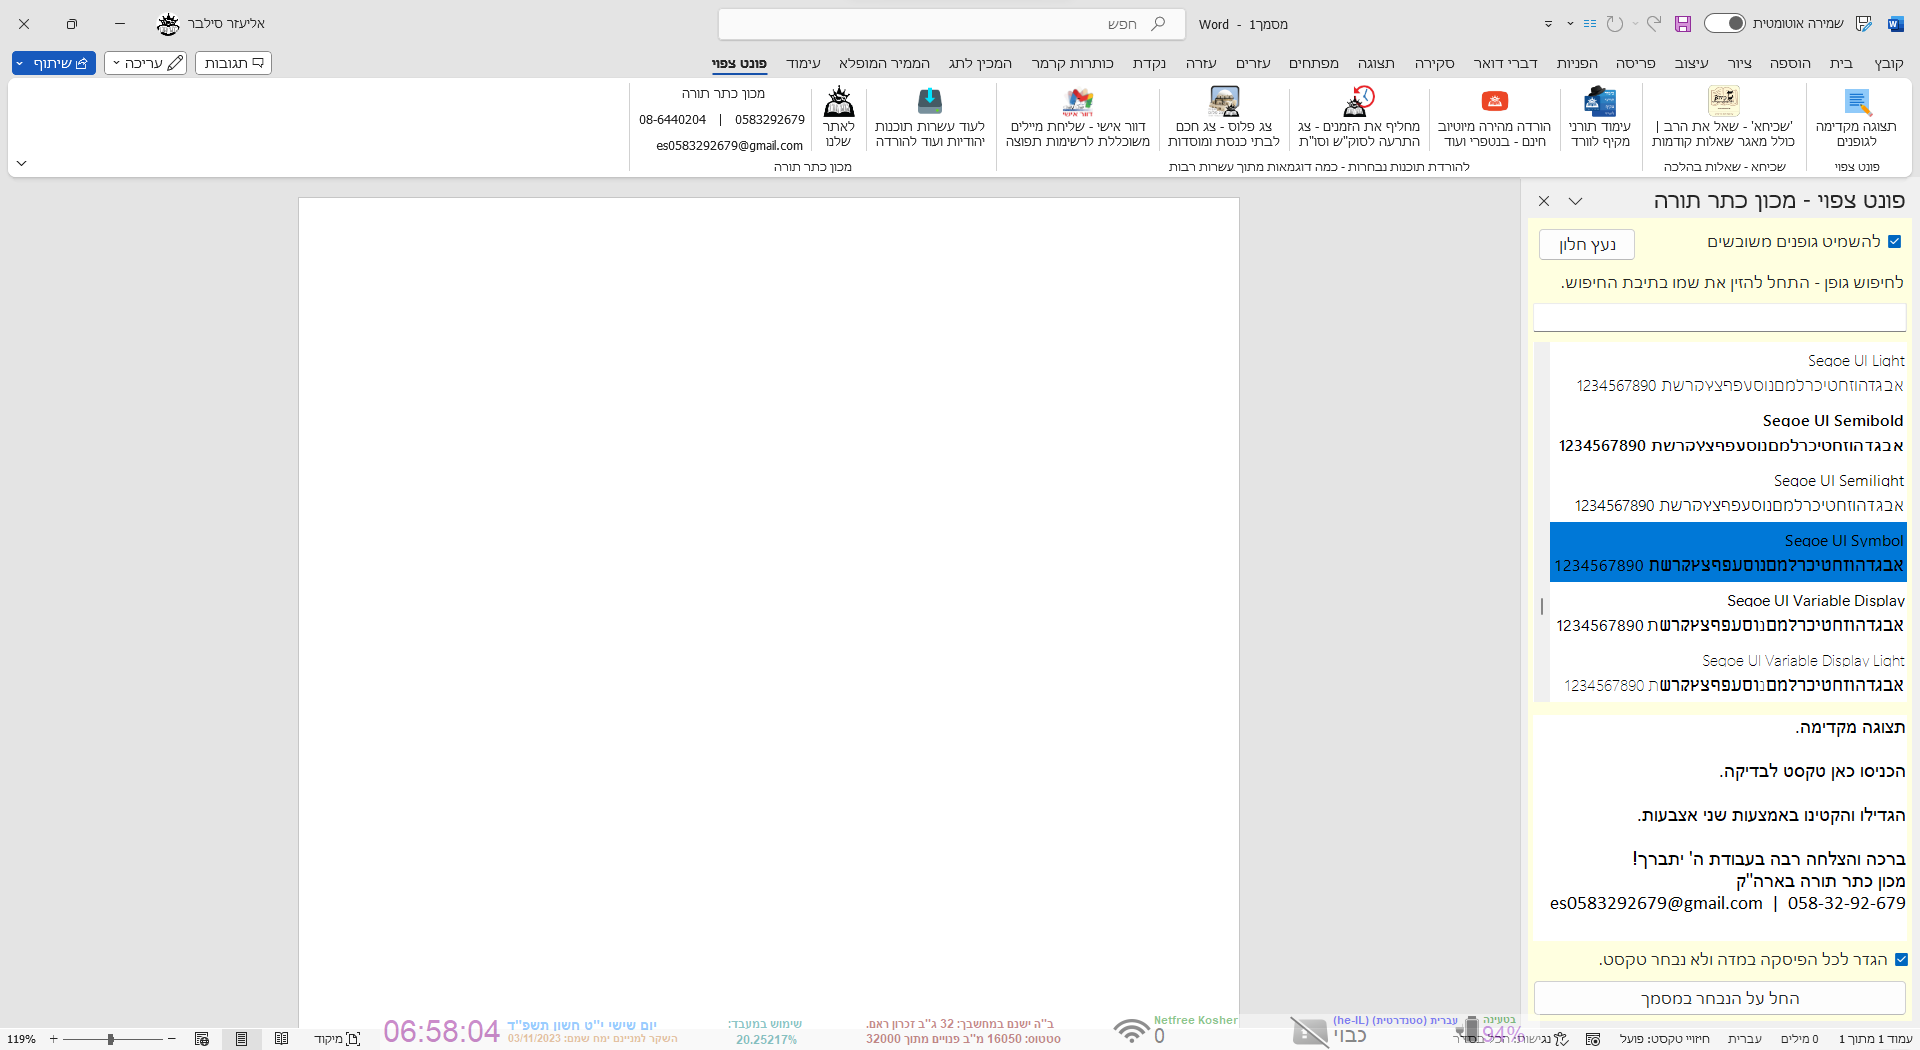The width and height of the screenshot is (1920, 1050).
Task: Collapse the ribbon with the chevron
Action: pyautogui.click(x=22, y=163)
